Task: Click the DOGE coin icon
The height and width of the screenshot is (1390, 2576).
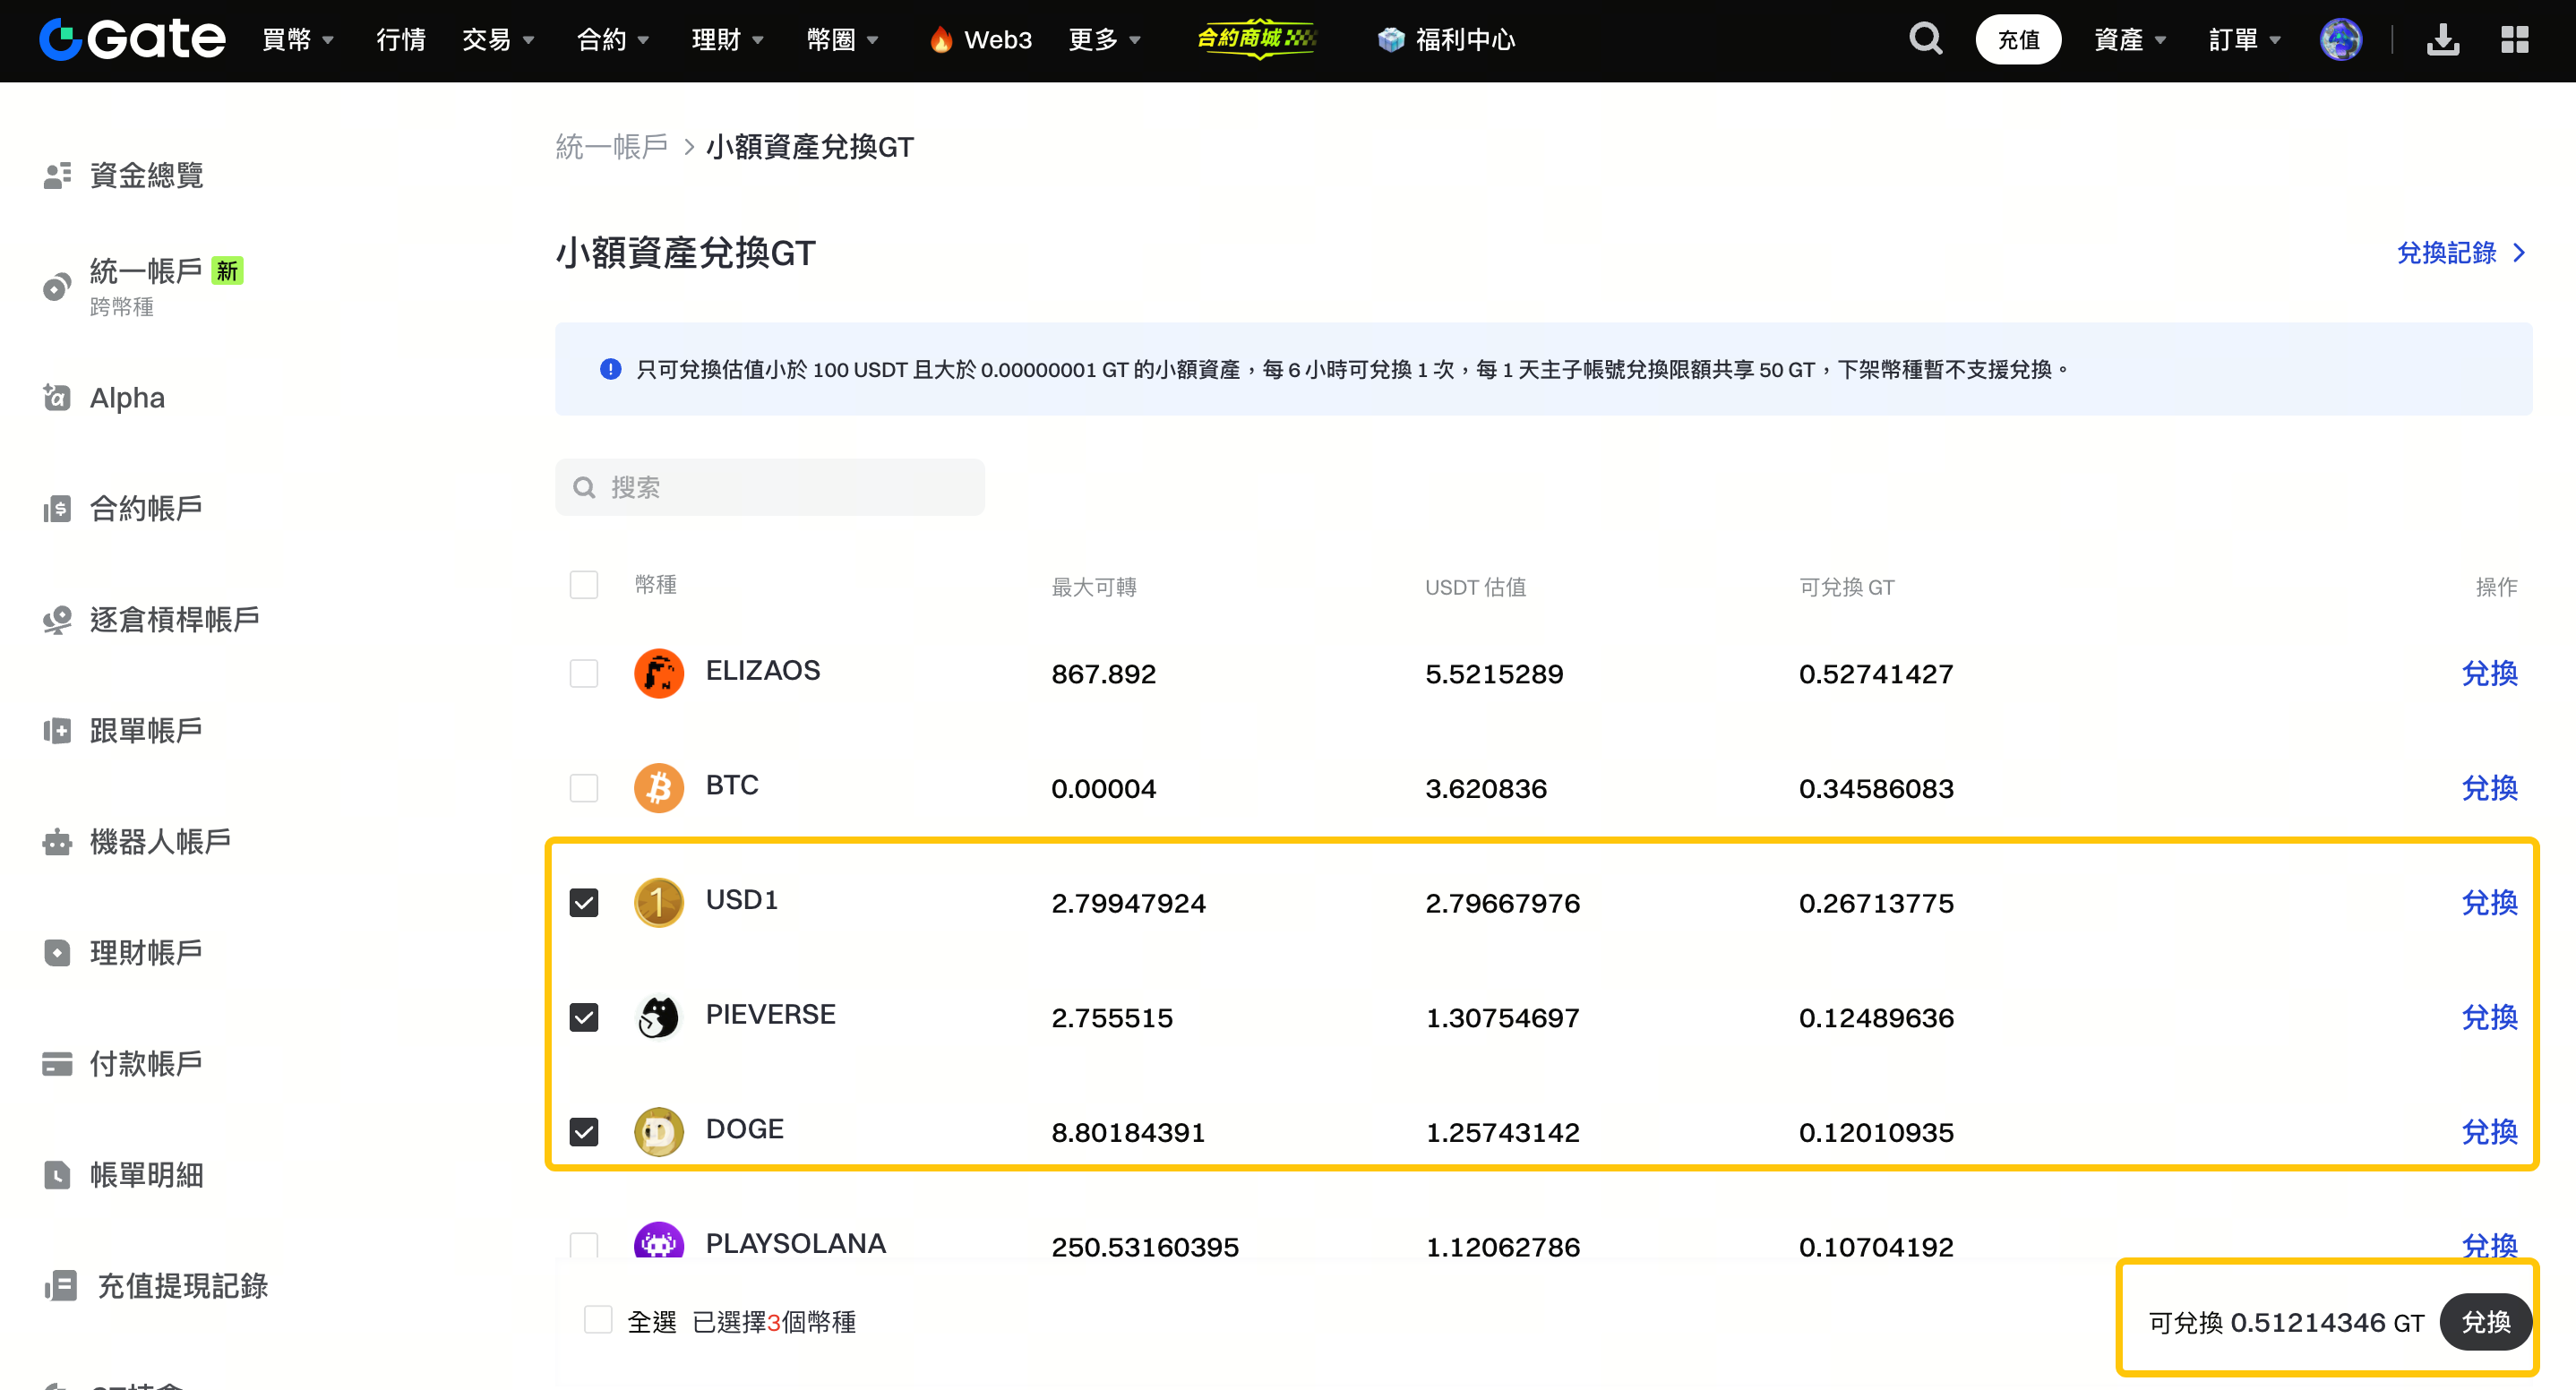Action: [x=658, y=1132]
